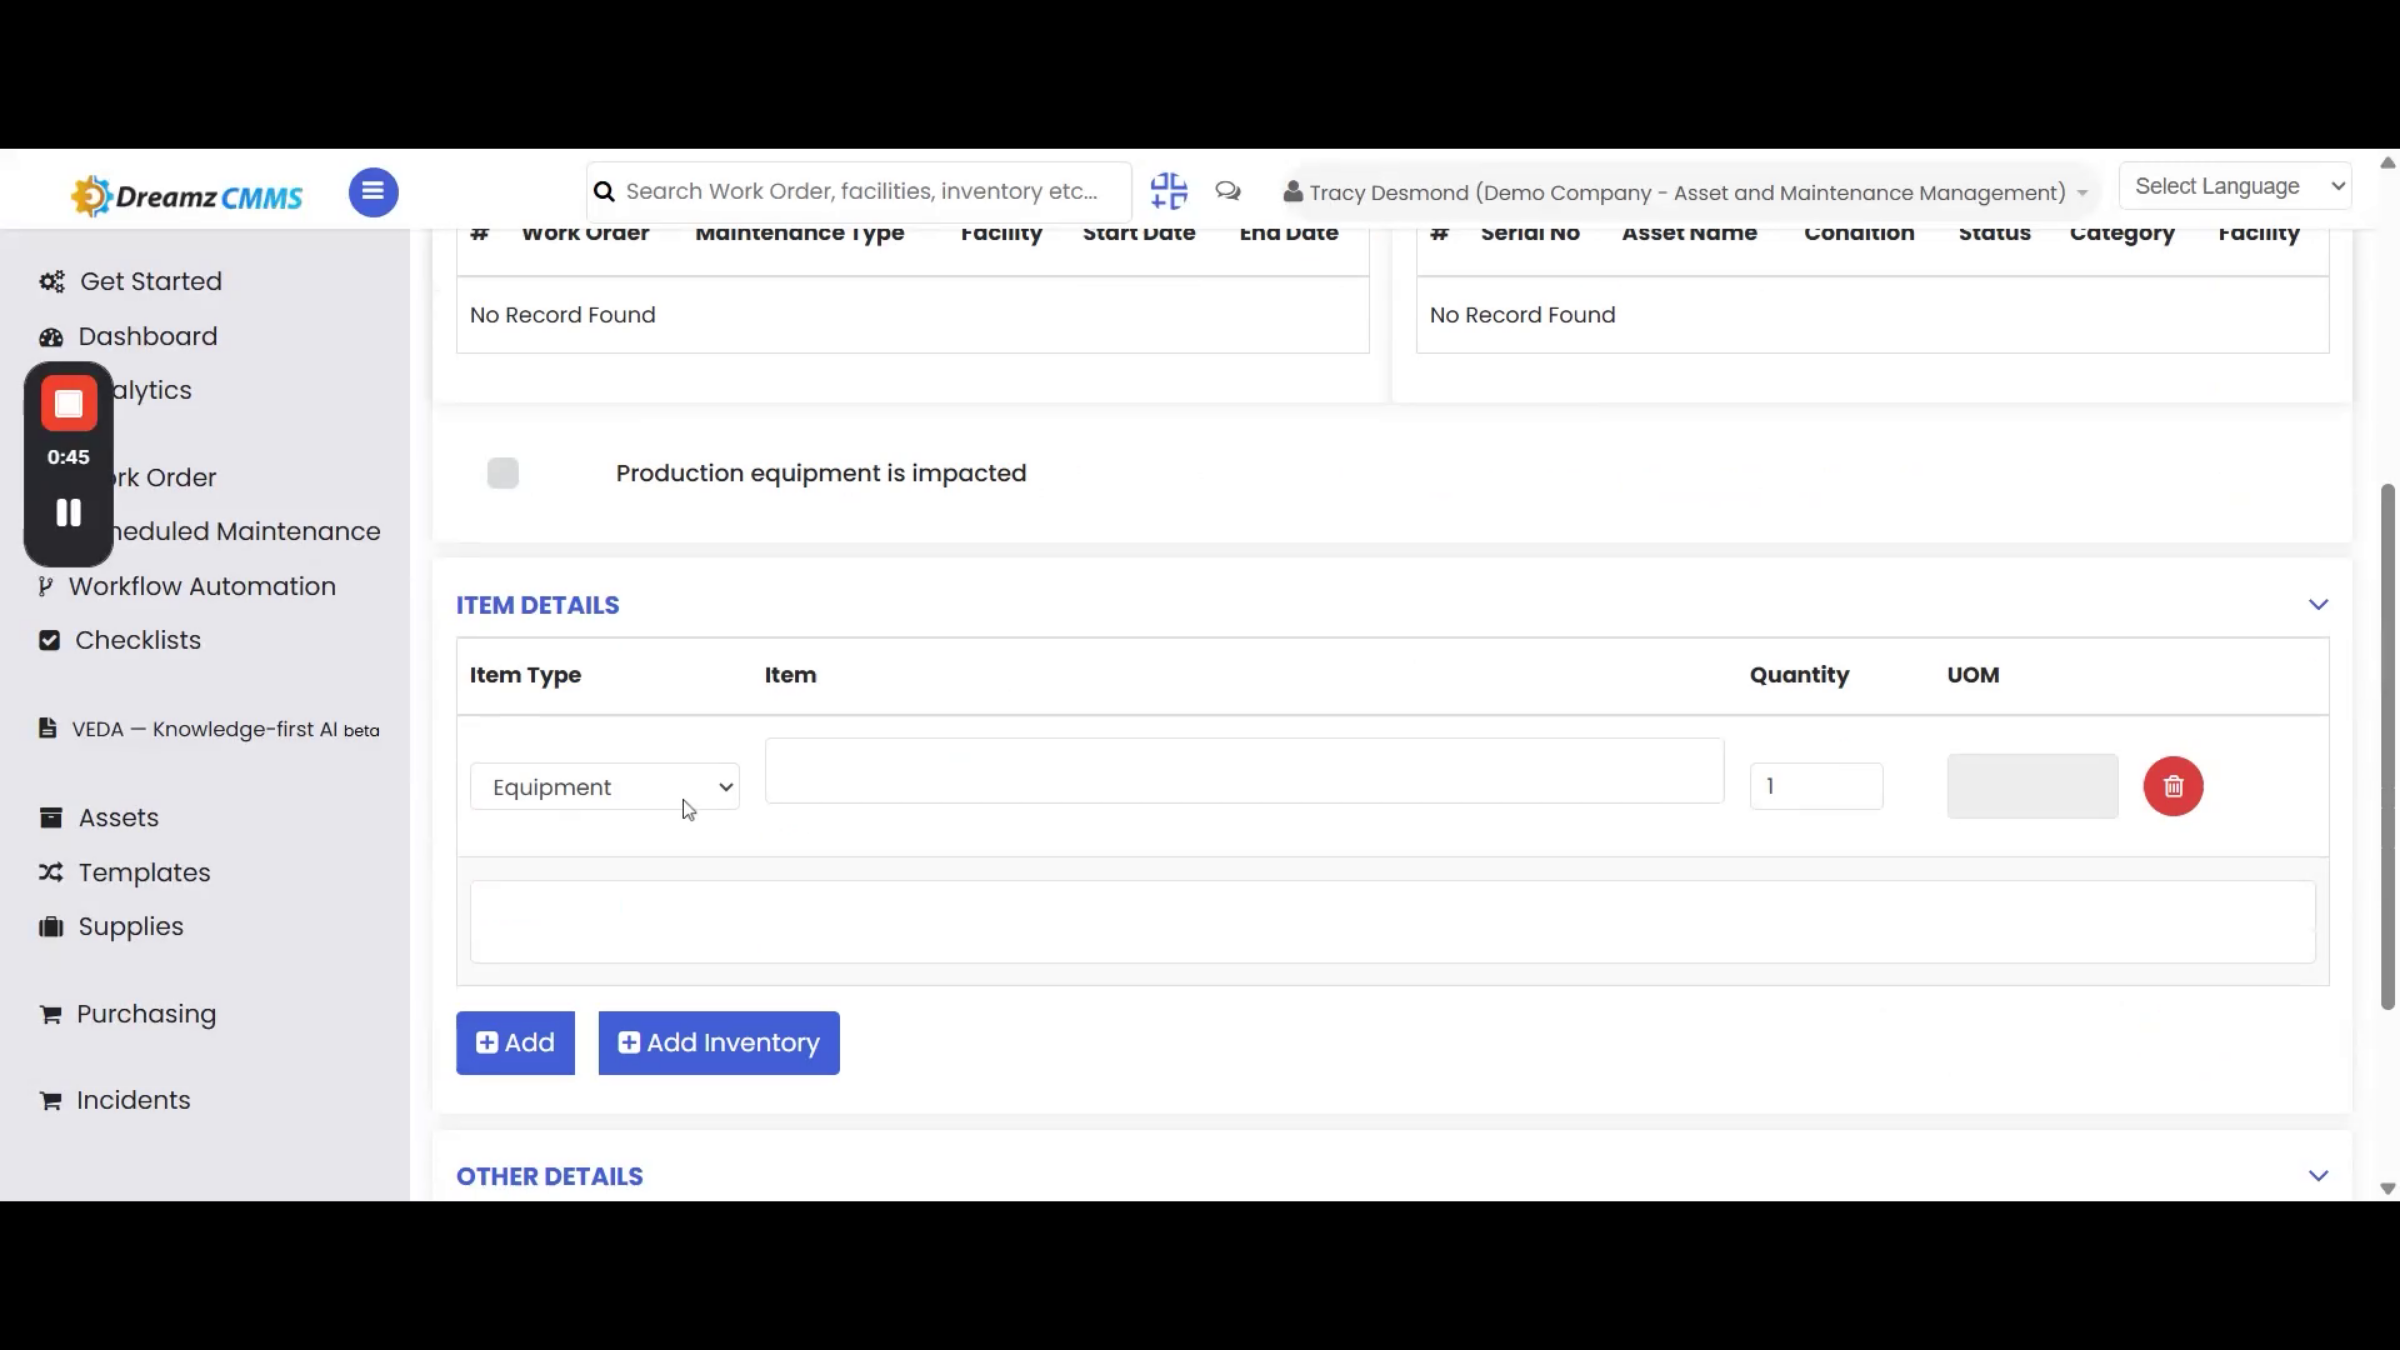Click the Serial No column header
Screen dimensions: 2400x1350
(x=1530, y=234)
